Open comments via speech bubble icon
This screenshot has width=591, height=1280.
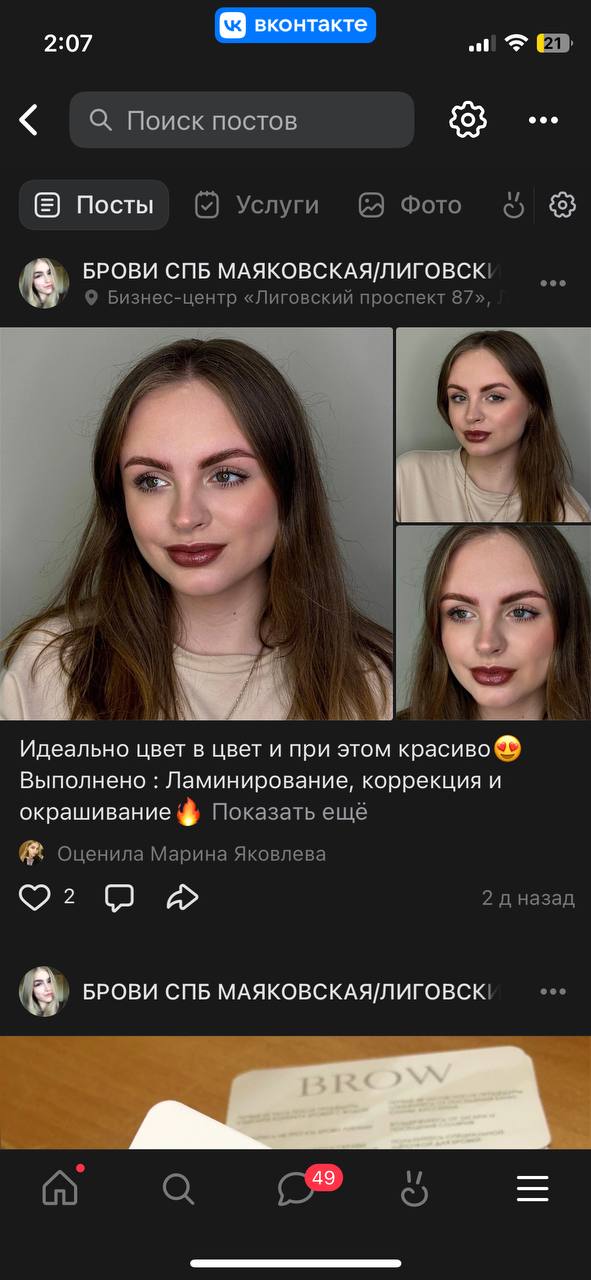(119, 897)
